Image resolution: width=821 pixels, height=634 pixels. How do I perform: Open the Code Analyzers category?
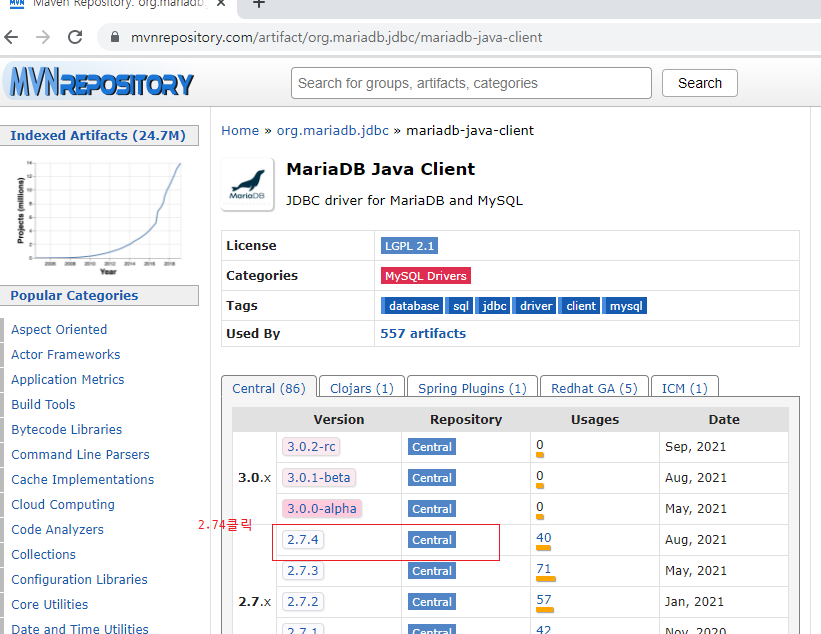click(57, 529)
